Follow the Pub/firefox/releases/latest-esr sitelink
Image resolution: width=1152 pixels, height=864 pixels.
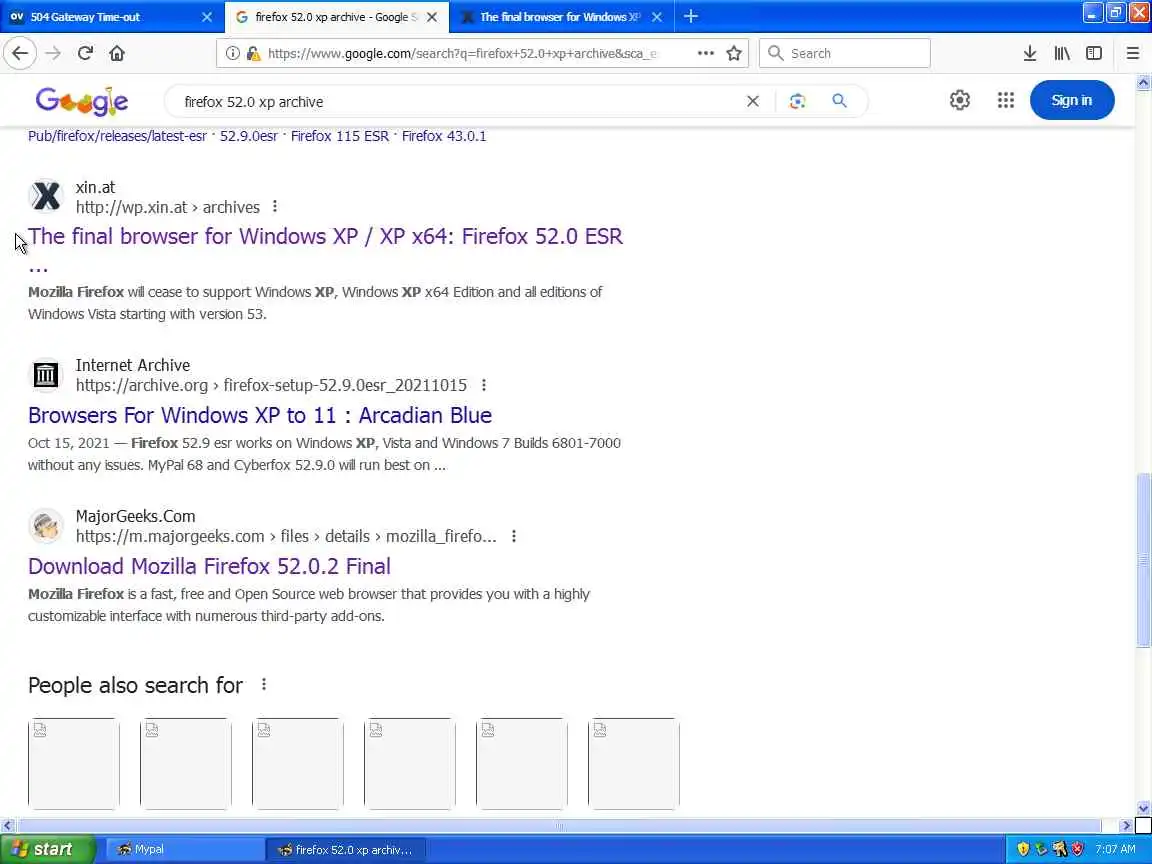click(x=118, y=136)
